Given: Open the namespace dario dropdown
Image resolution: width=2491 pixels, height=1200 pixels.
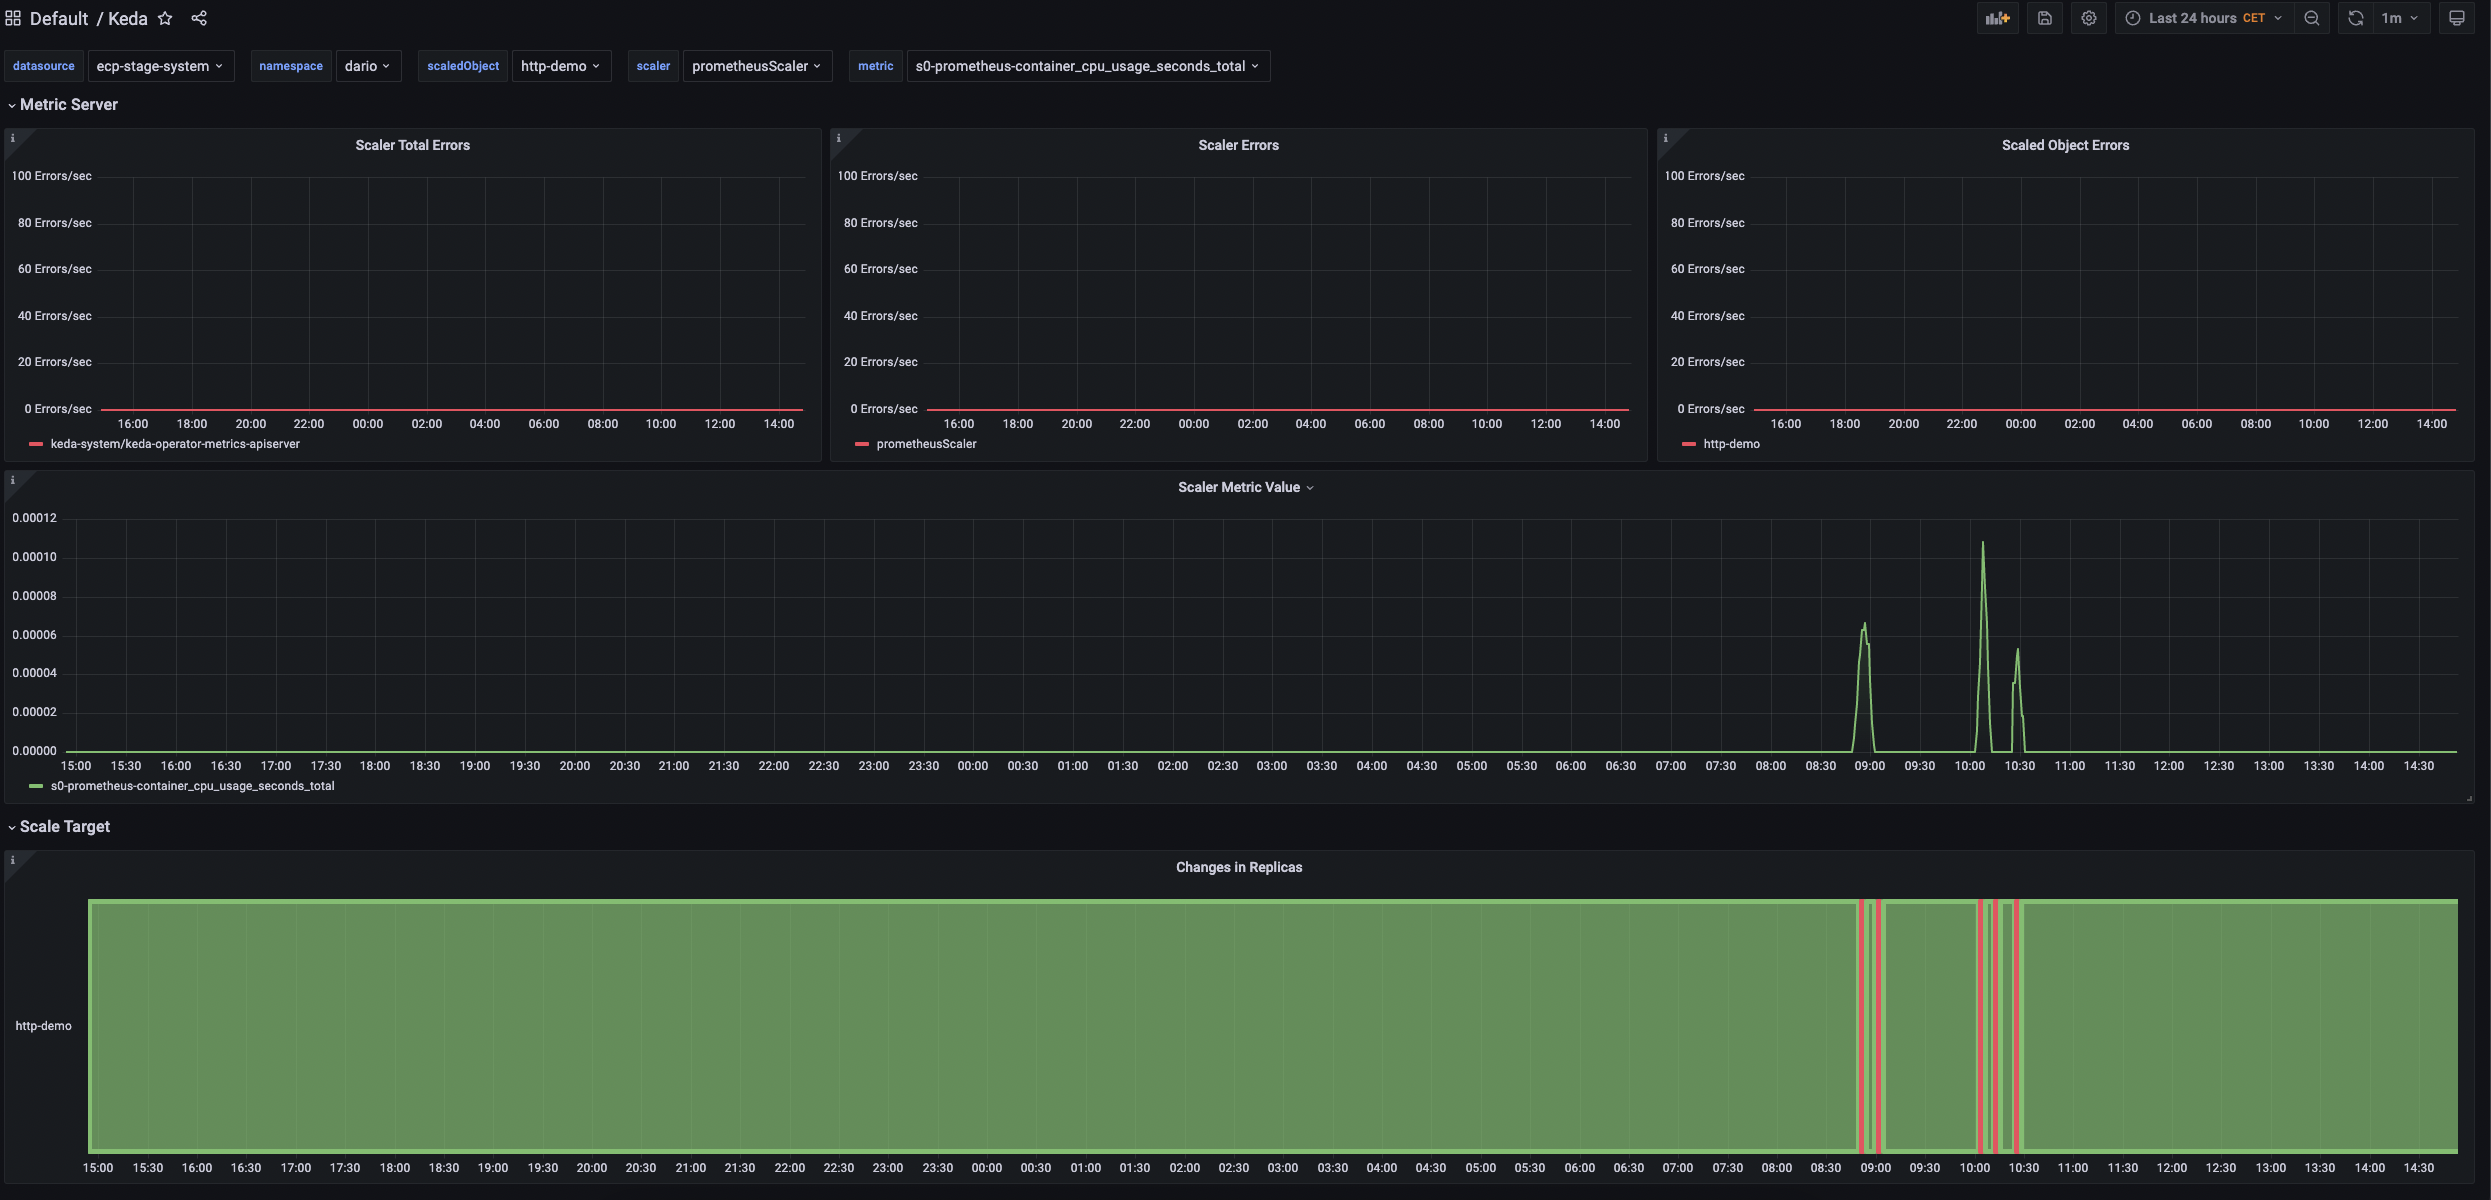Looking at the screenshot, I should point(368,65).
